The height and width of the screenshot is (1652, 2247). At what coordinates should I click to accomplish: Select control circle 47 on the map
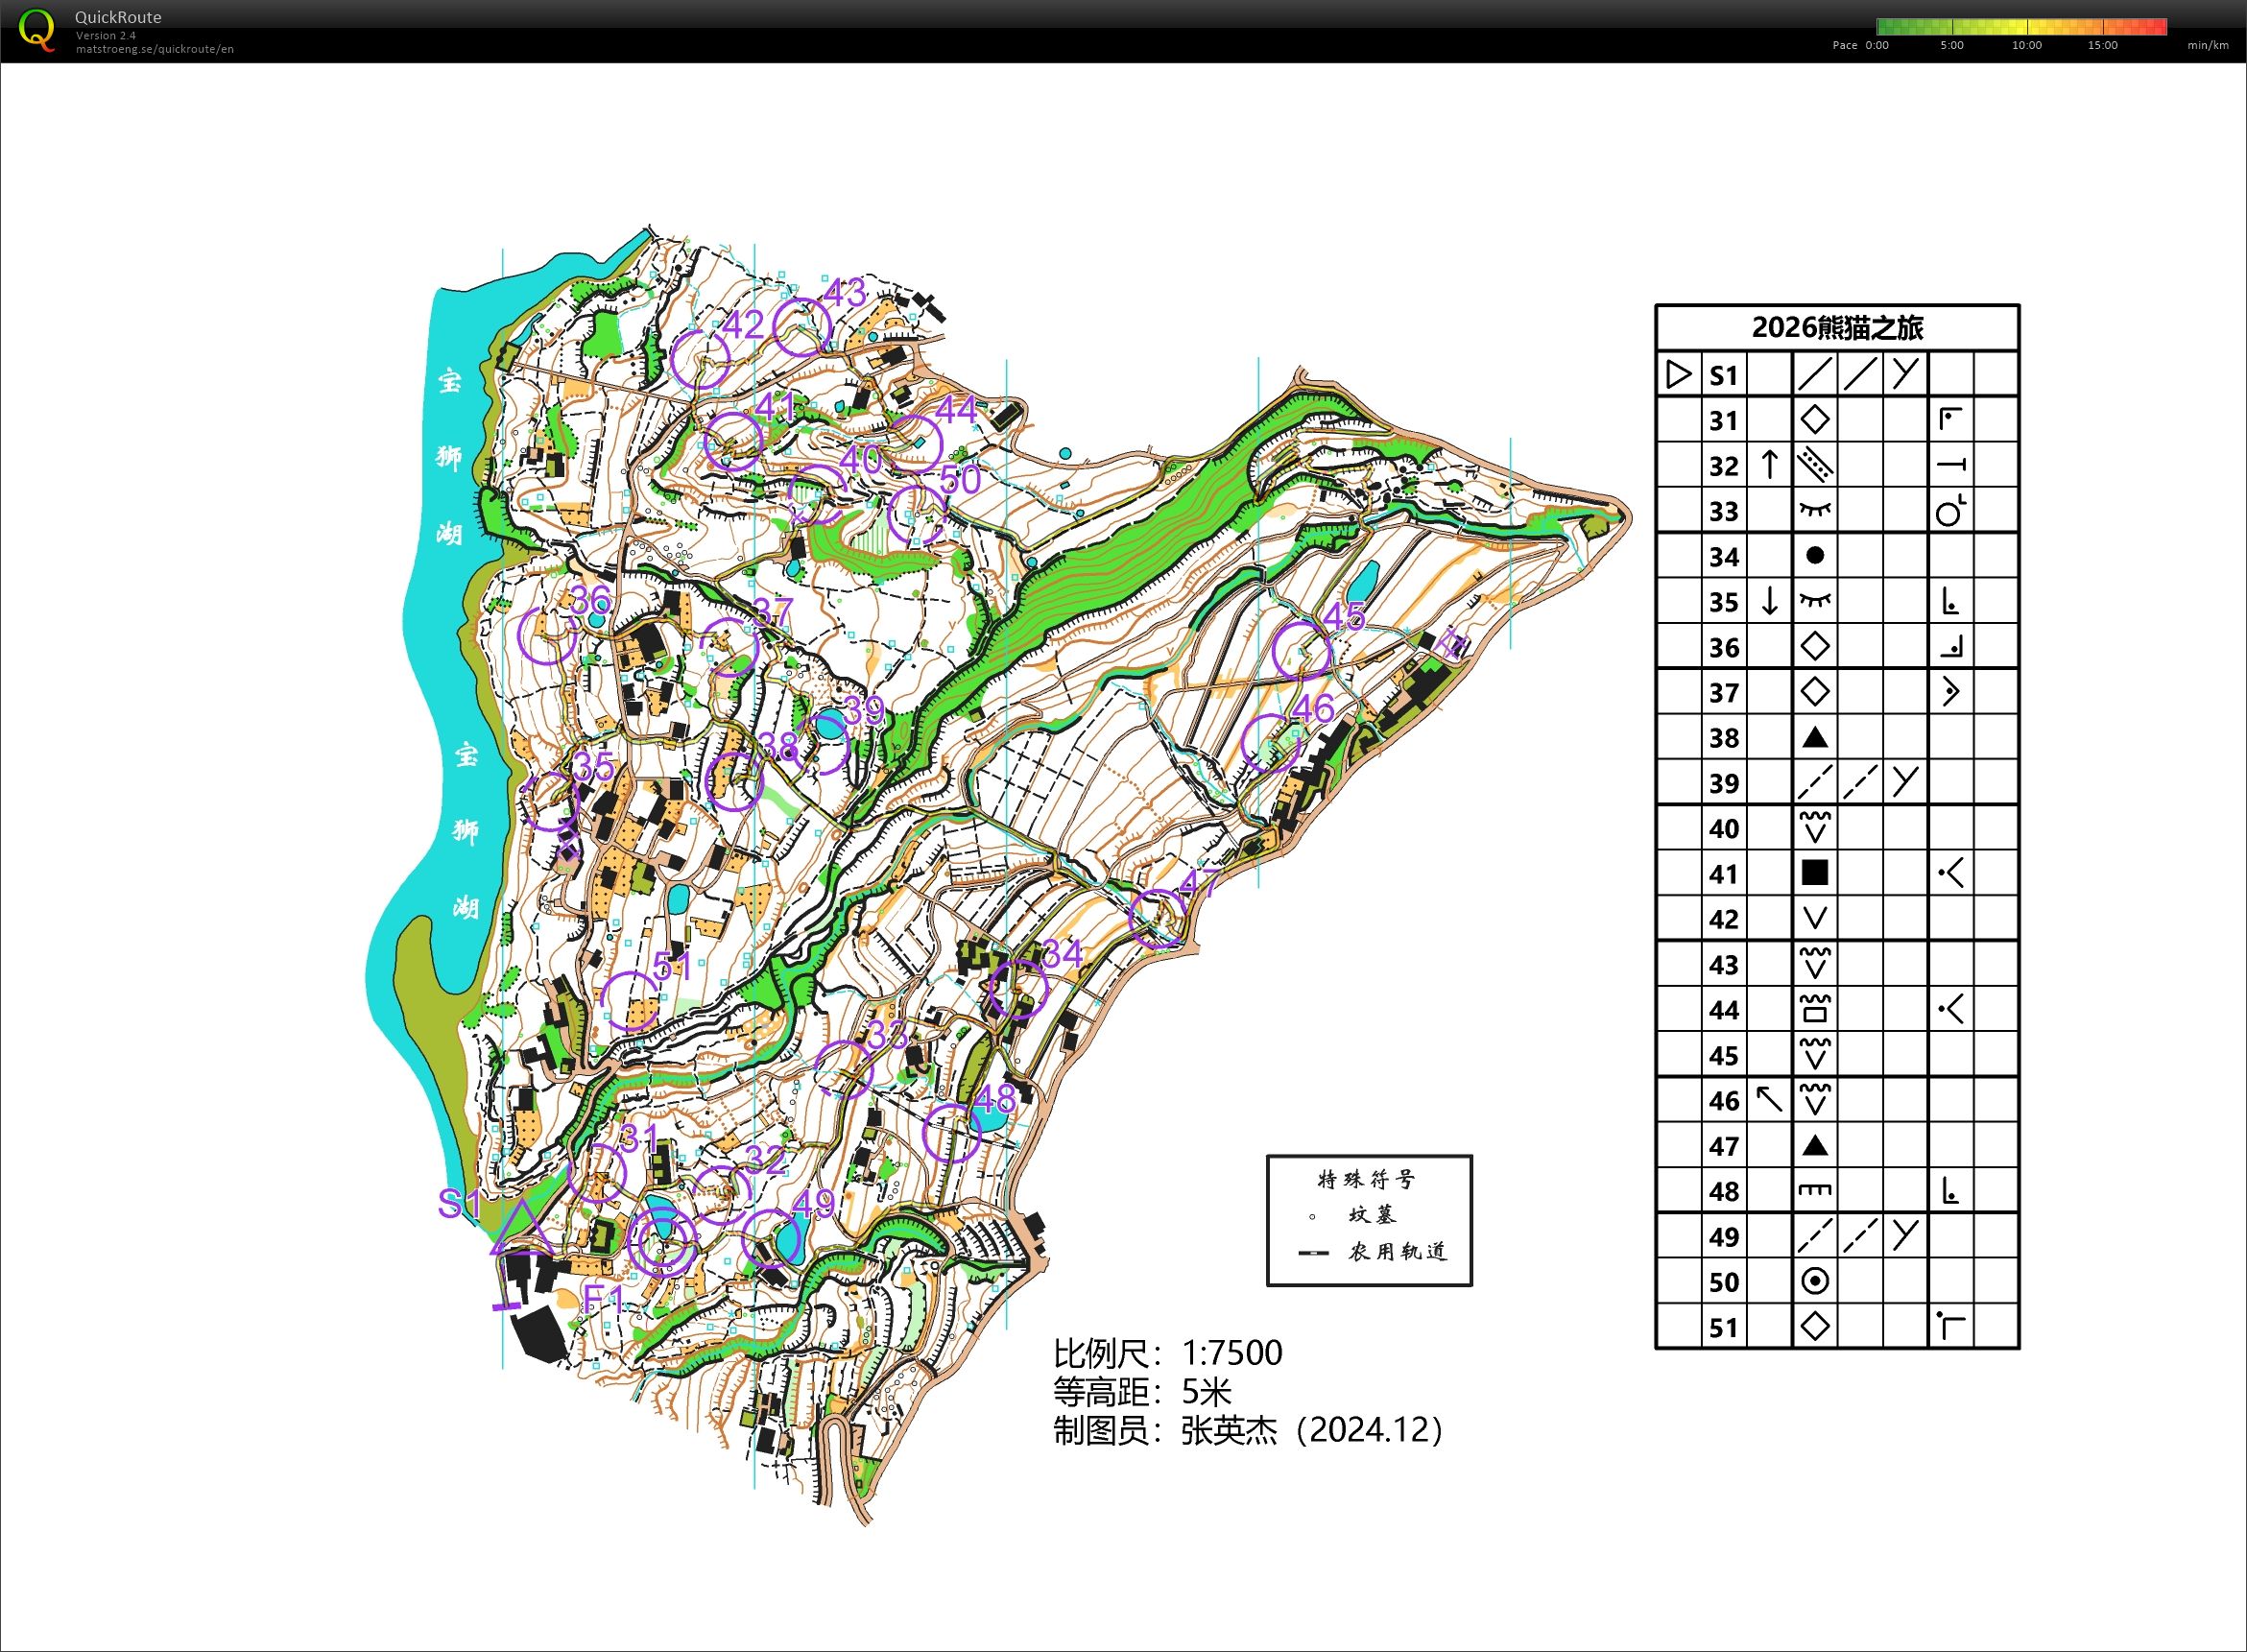(x=1158, y=918)
